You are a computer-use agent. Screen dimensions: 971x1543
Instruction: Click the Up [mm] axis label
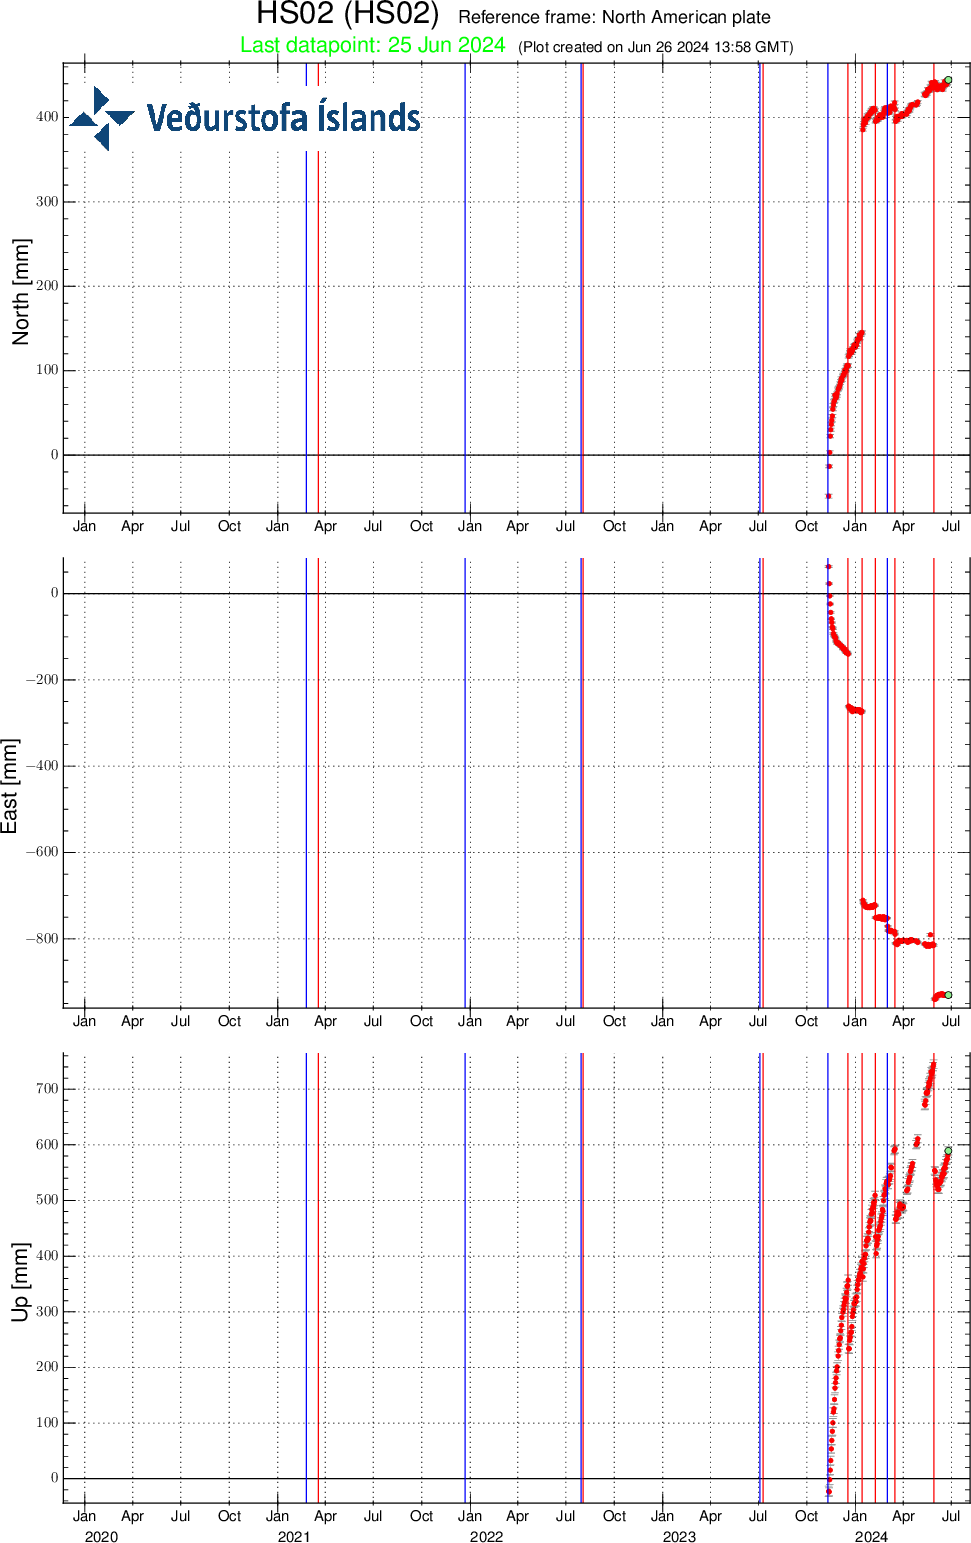pyautogui.click(x=21, y=1283)
